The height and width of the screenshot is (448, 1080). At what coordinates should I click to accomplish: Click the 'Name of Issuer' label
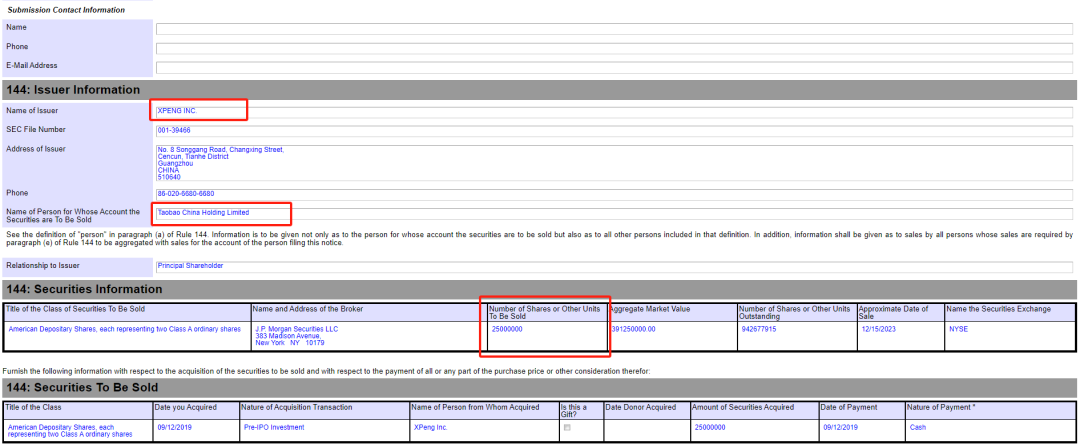click(x=32, y=110)
